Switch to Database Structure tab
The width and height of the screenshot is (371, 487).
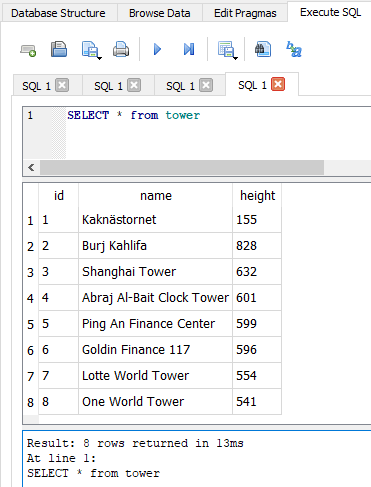(x=58, y=13)
